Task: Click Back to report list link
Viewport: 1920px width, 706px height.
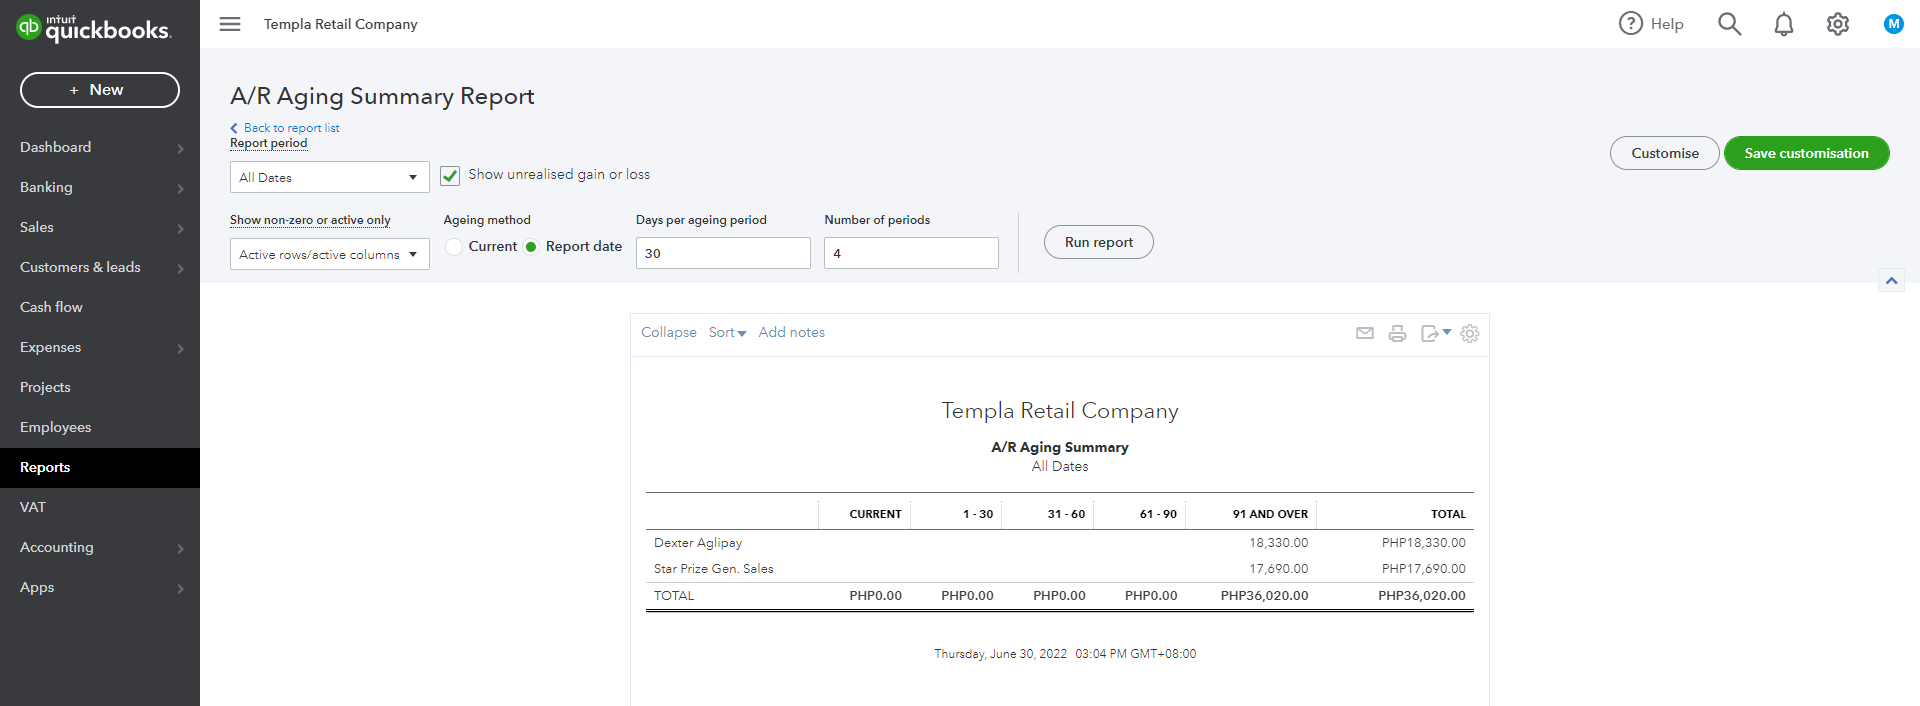Action: tap(291, 128)
